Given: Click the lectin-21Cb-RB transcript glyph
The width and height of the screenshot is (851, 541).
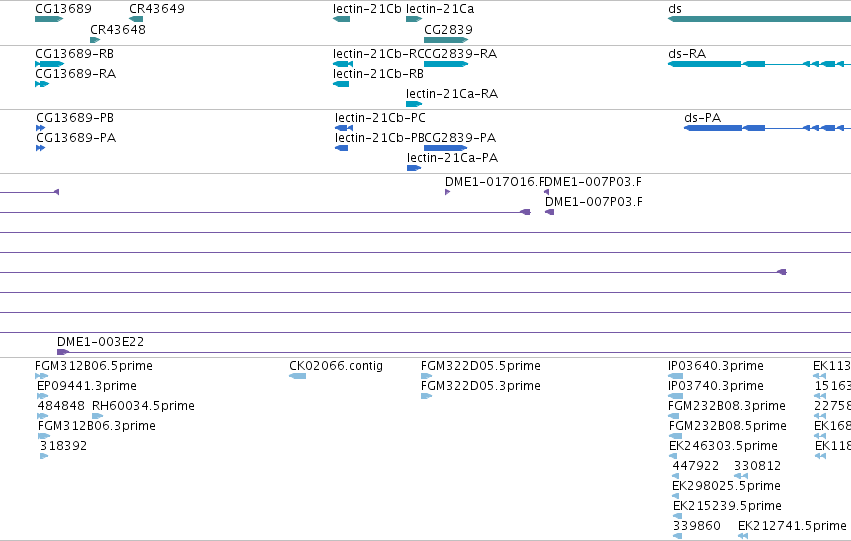Looking at the screenshot, I should tap(341, 84).
